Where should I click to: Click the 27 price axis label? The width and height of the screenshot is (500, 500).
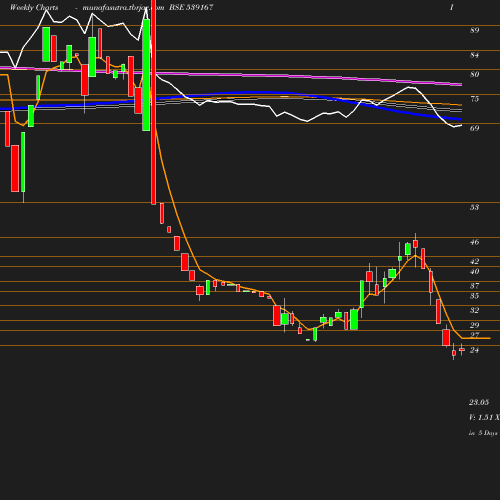474,335
